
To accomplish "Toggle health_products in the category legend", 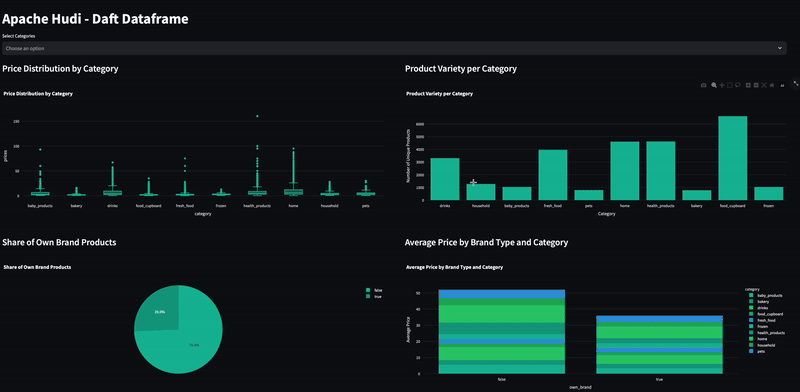I will [767, 333].
